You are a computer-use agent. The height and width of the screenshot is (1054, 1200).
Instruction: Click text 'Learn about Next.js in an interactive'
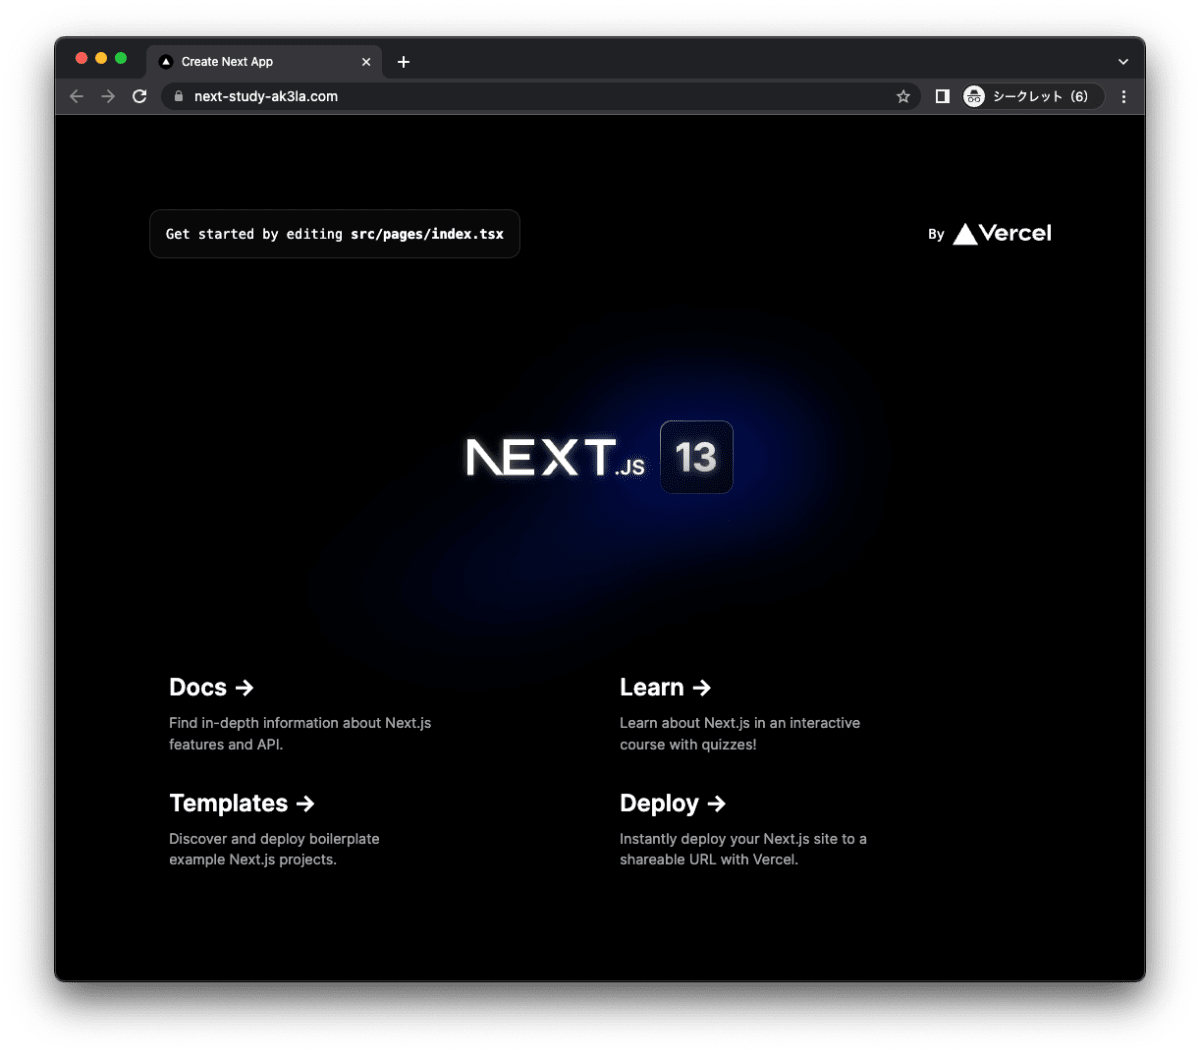pyautogui.click(x=740, y=723)
